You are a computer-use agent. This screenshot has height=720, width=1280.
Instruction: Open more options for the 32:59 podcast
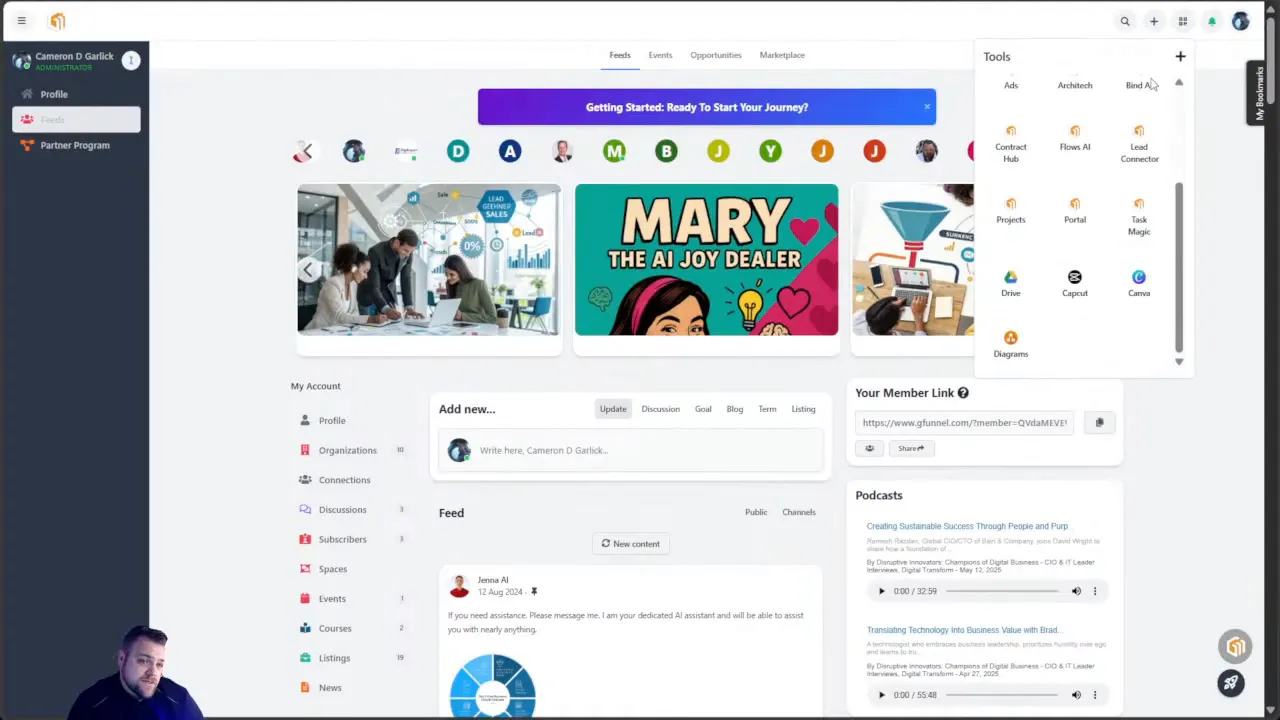point(1095,591)
